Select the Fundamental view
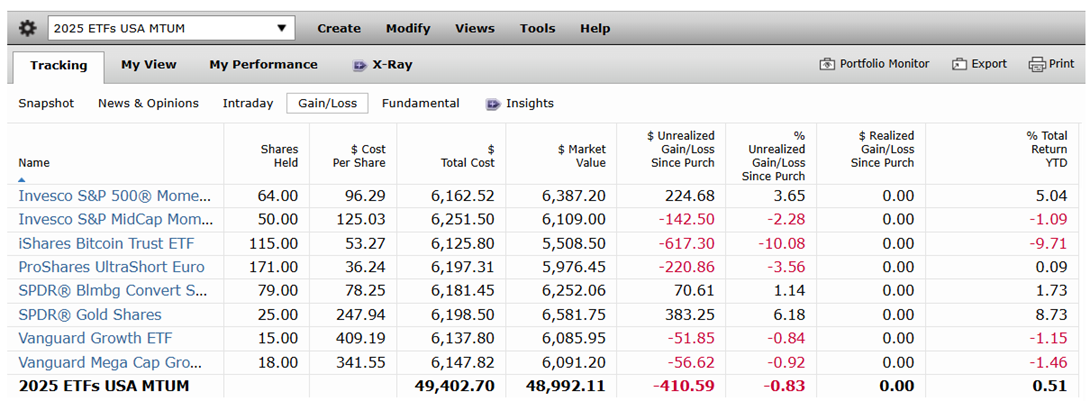Screen dimensions: 1090x401 click(421, 104)
